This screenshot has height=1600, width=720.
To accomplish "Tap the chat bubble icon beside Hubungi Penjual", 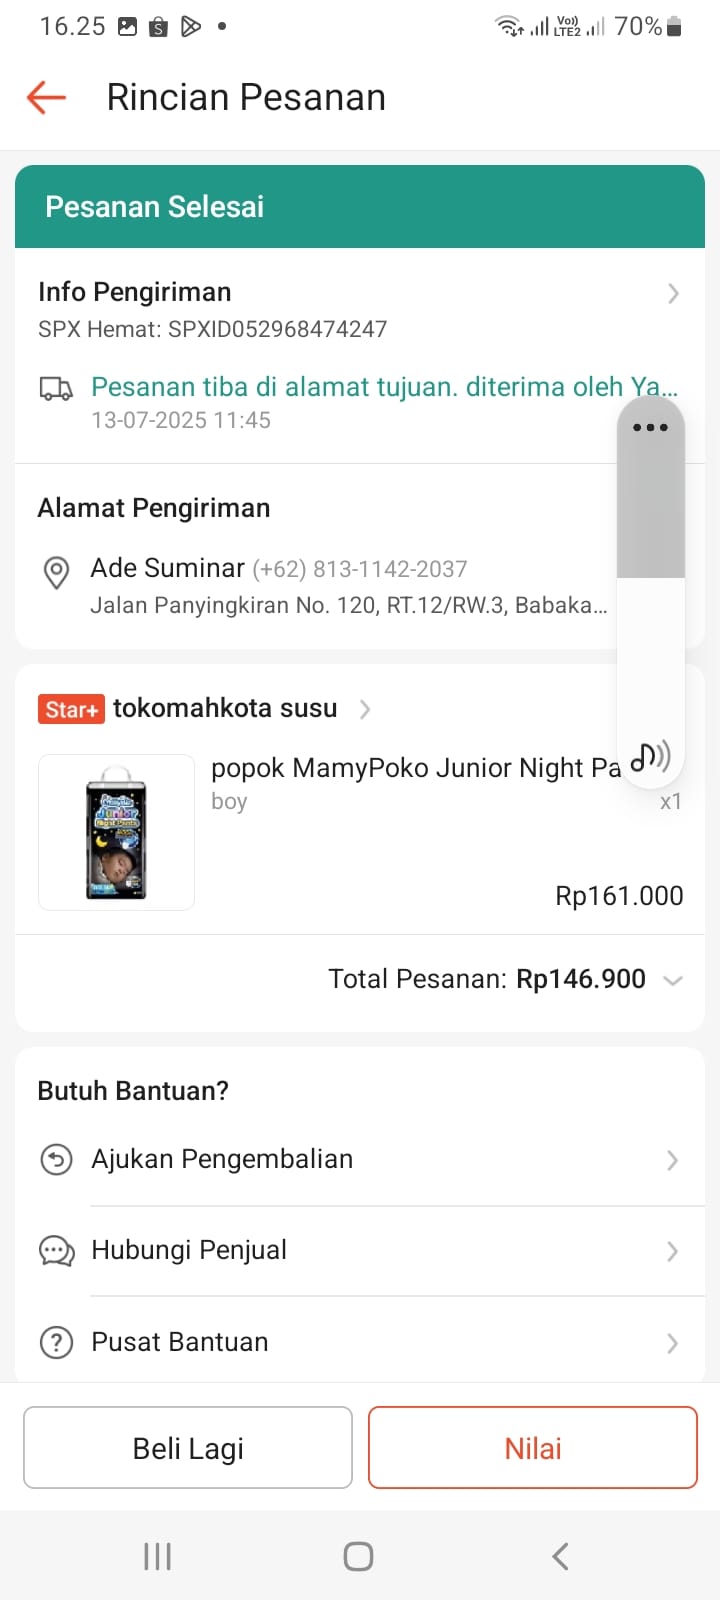I will pyautogui.click(x=56, y=1251).
